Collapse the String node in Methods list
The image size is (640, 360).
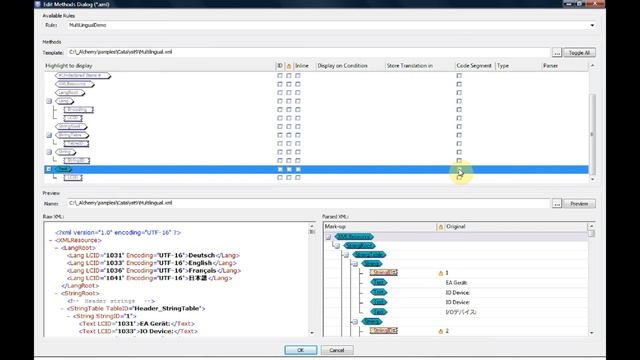click(49, 152)
